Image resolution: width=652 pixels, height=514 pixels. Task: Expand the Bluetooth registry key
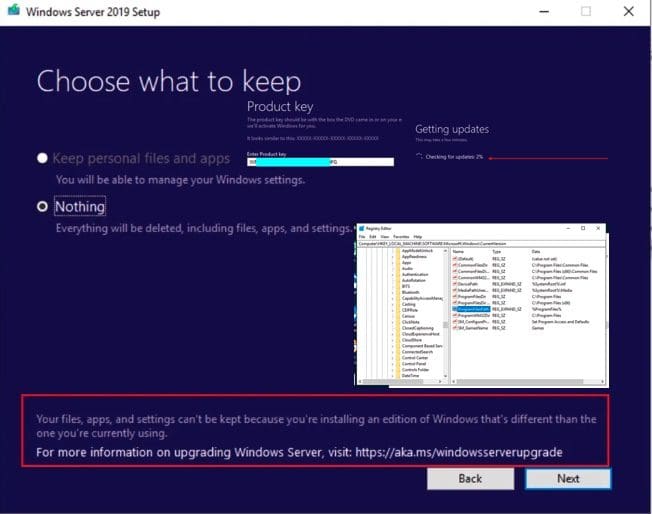tap(395, 292)
